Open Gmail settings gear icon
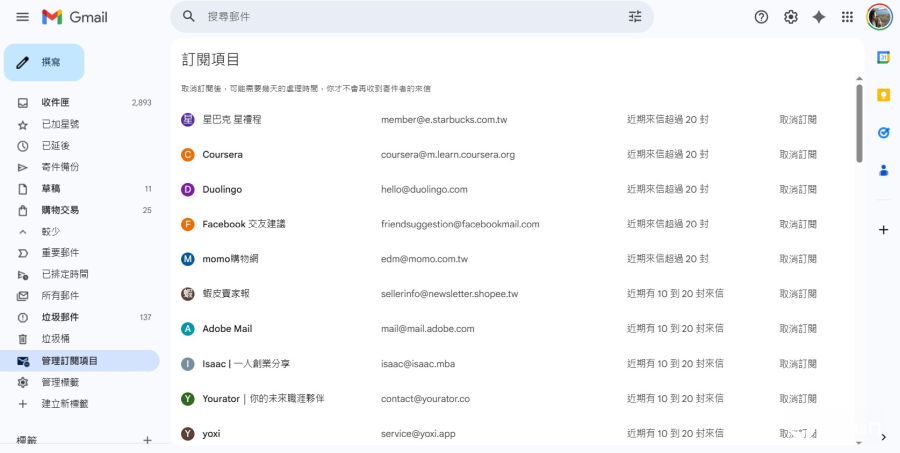Image resolution: width=900 pixels, height=453 pixels. click(790, 17)
